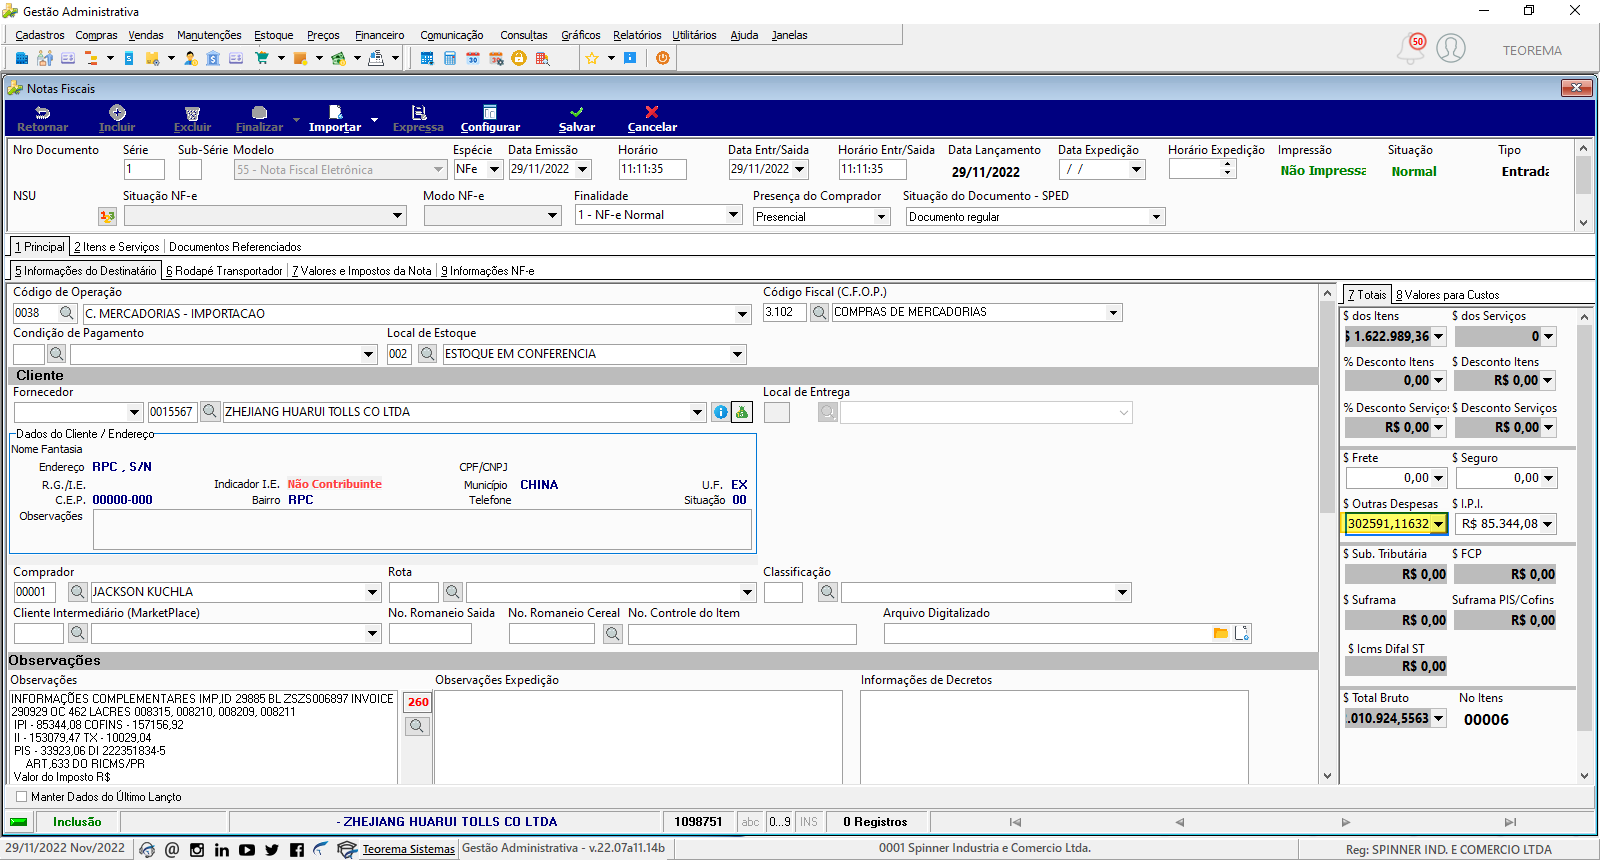Click last record navigation arrow
The height and width of the screenshot is (860, 1600).
pyautogui.click(x=1510, y=822)
